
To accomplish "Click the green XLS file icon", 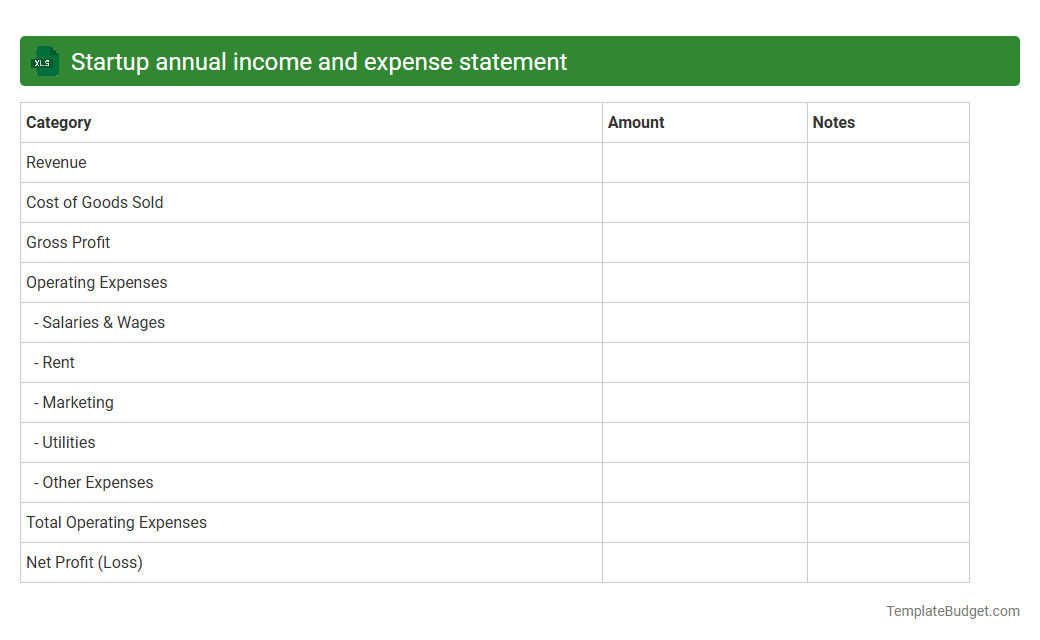I will [44, 61].
